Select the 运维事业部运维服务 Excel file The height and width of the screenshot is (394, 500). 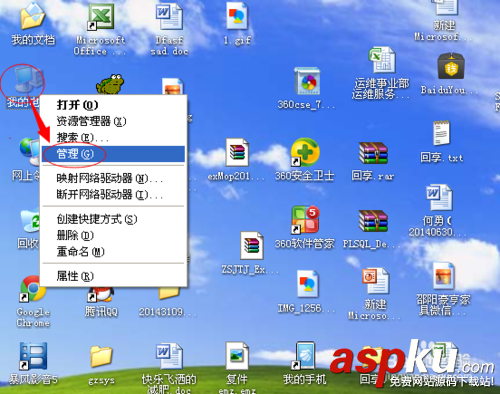pos(382,61)
